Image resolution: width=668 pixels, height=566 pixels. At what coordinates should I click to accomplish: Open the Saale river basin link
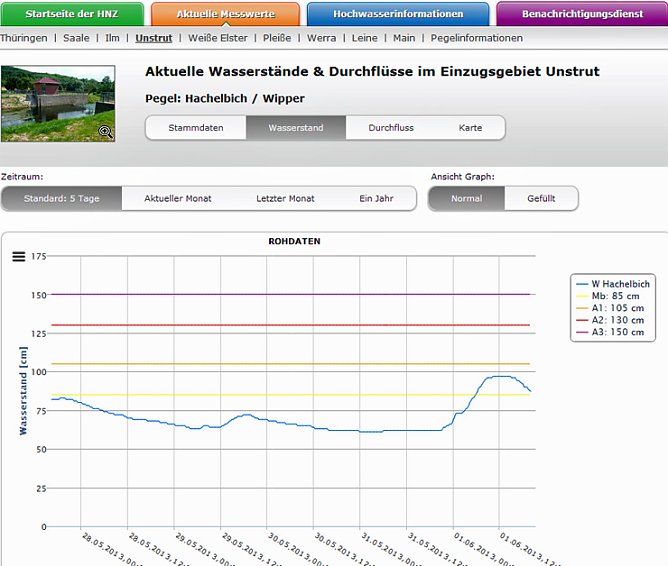pyautogui.click(x=76, y=38)
